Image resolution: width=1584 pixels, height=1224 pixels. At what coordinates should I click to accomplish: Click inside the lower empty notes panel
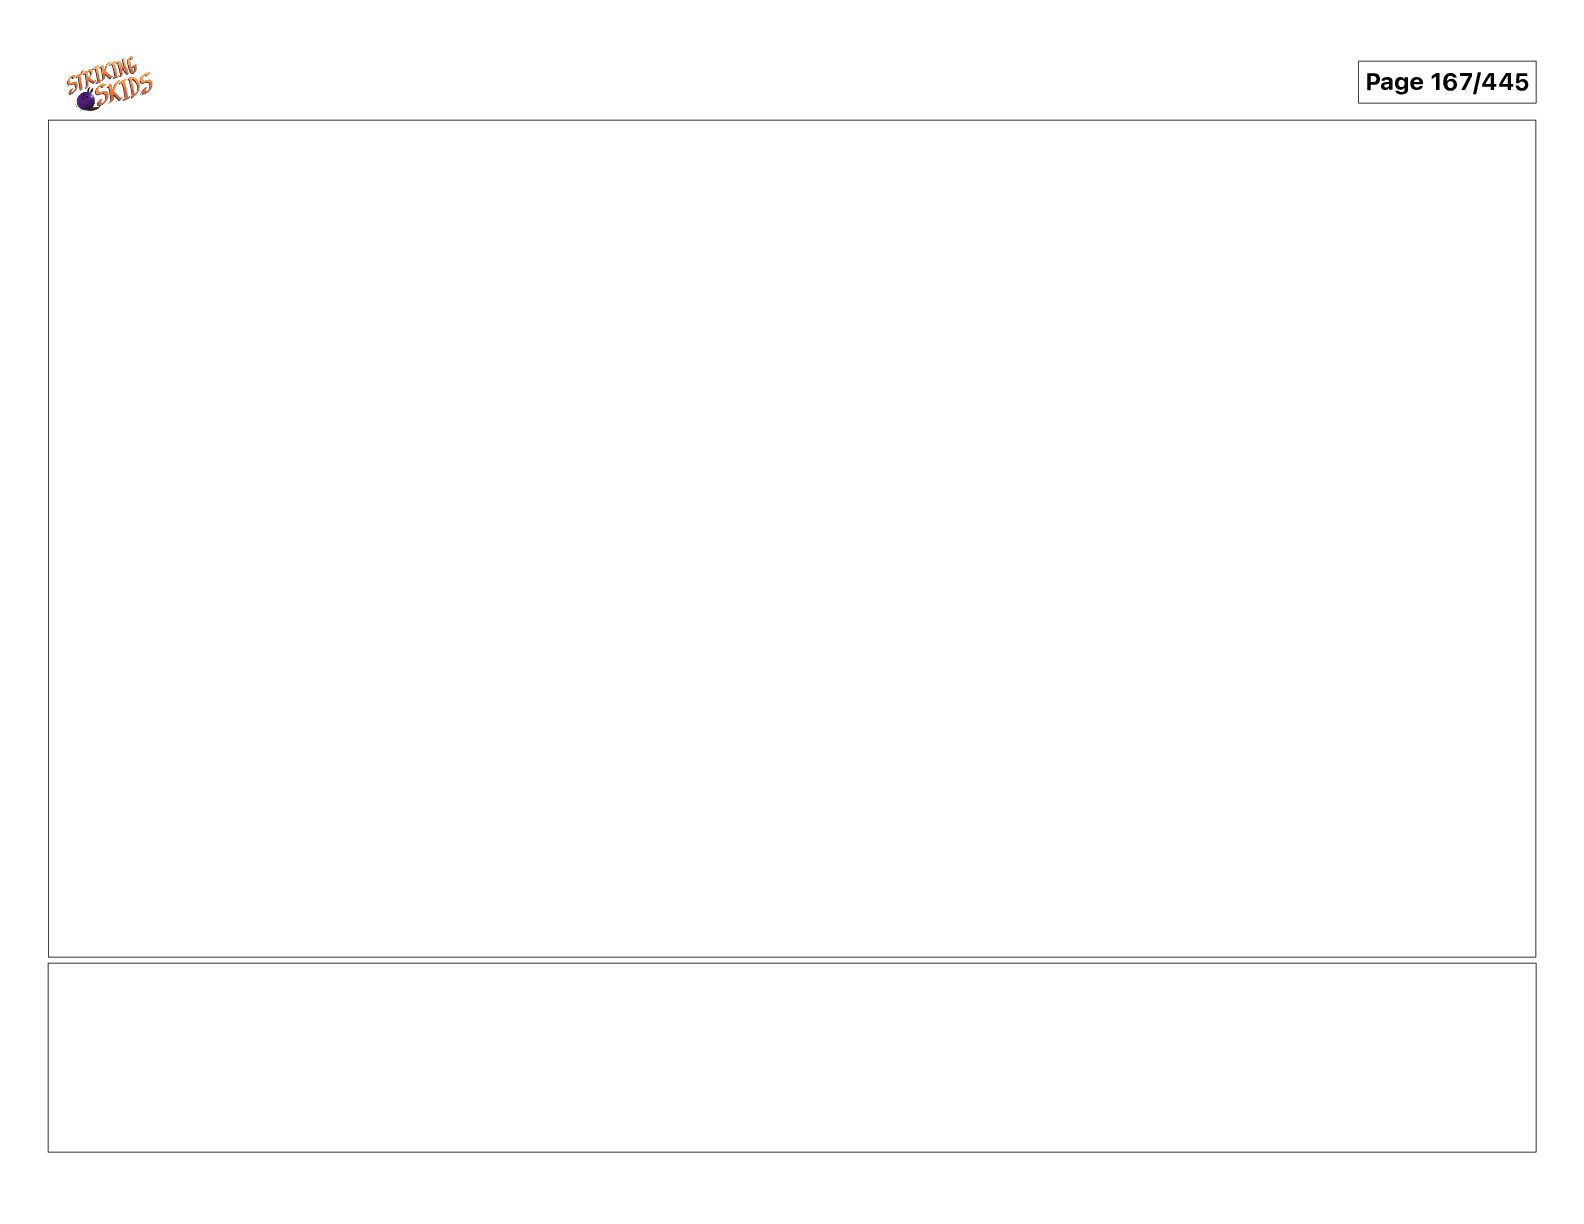pos(792,1057)
